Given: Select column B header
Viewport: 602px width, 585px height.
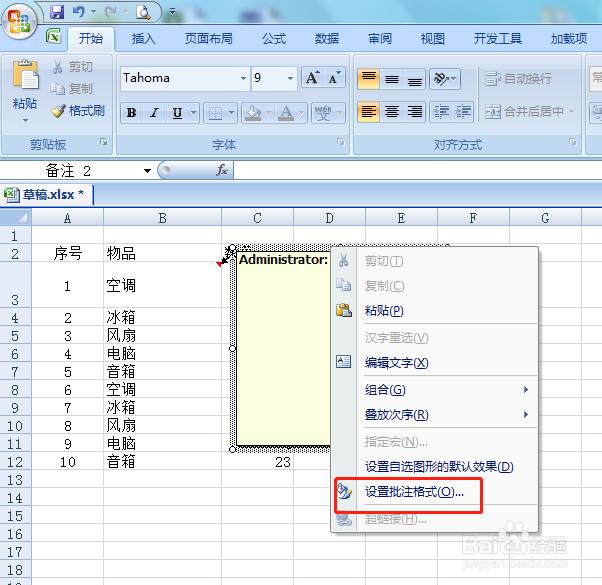Looking at the screenshot, I should tap(162, 218).
